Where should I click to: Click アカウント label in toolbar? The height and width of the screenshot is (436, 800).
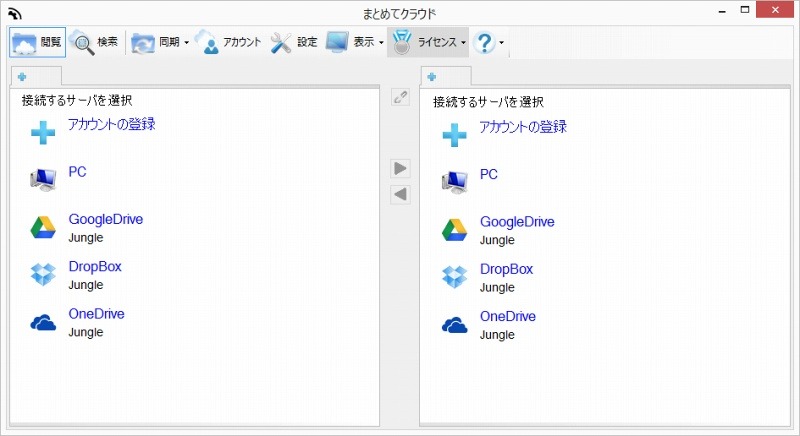pyautogui.click(x=242, y=42)
